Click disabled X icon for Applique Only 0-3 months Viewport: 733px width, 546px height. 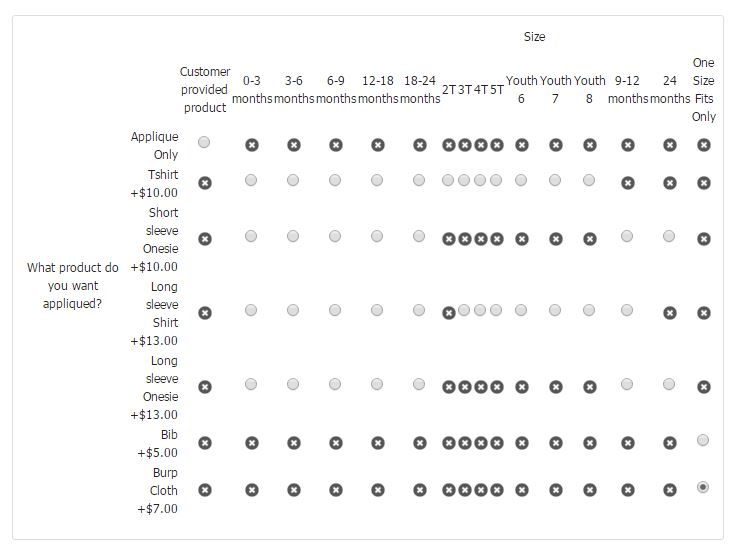[252, 145]
